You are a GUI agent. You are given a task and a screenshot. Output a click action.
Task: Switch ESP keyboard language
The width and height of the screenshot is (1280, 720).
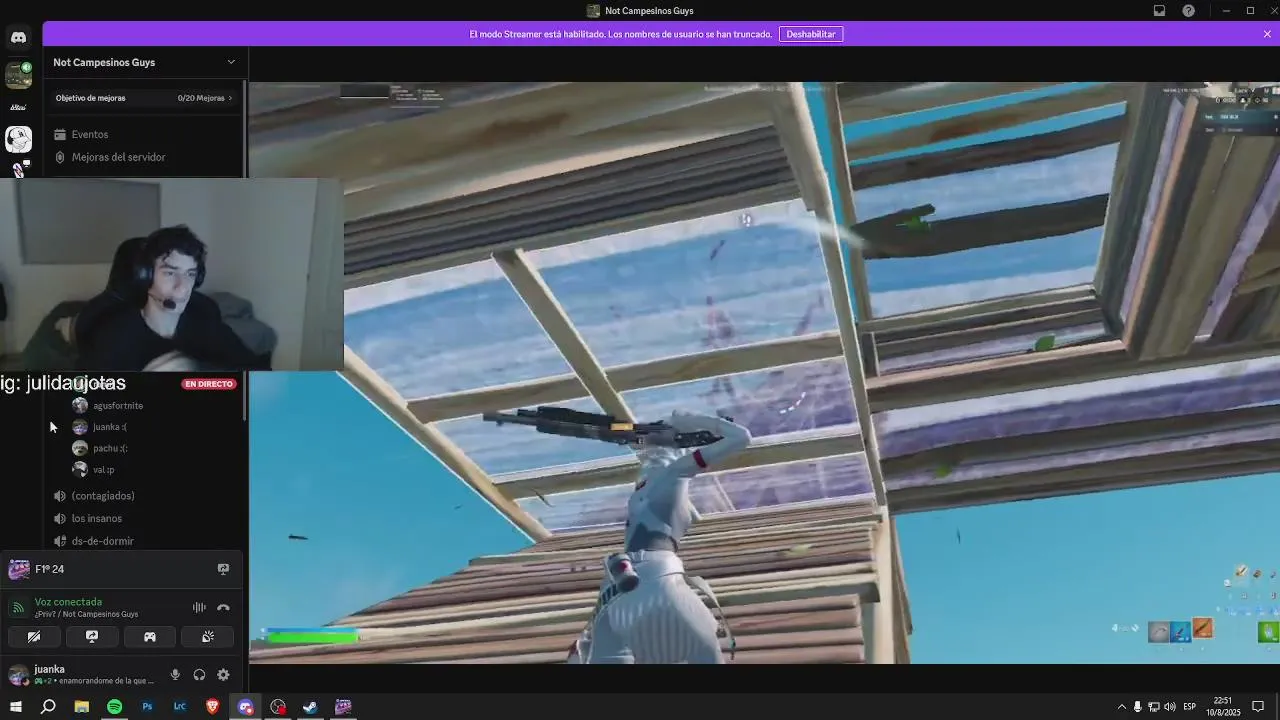click(x=1190, y=707)
